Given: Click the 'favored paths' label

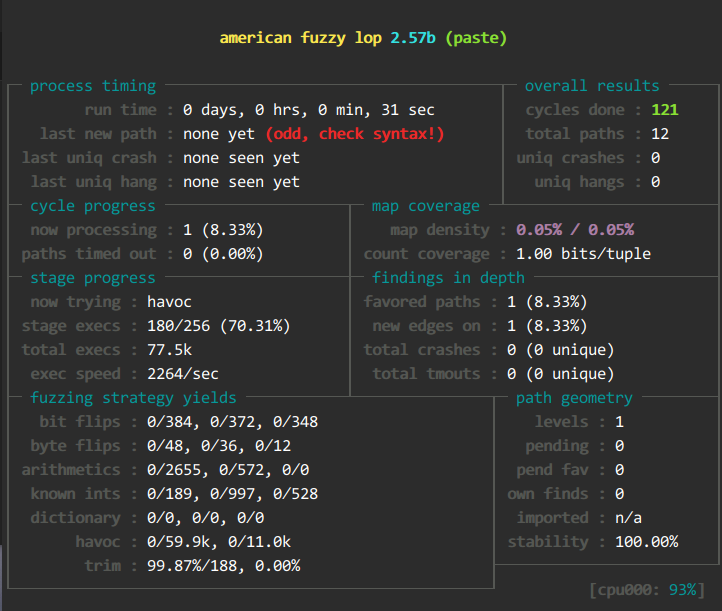Looking at the screenshot, I should [422, 302].
